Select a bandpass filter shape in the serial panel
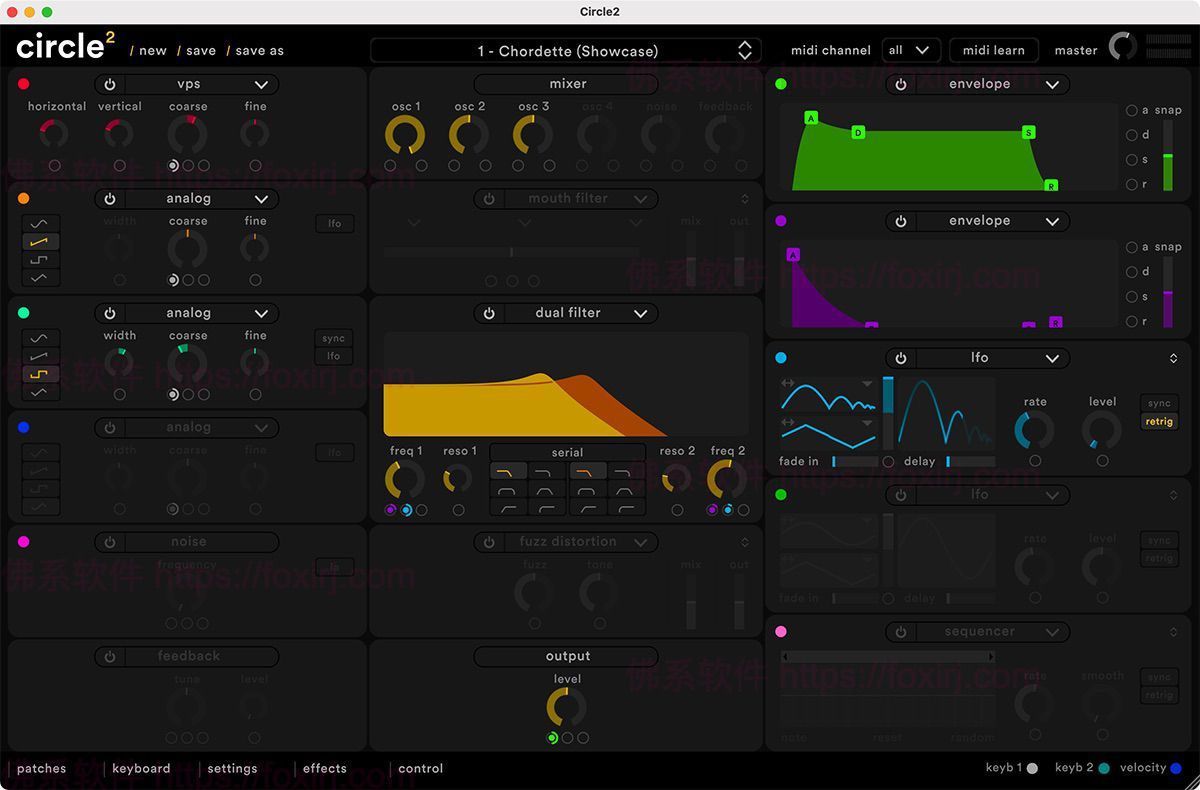Viewport: 1200px width, 790px height. (508, 491)
